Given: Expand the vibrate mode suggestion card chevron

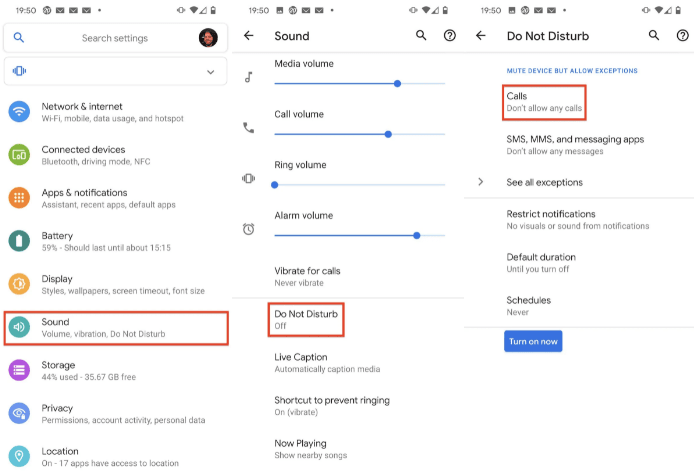Looking at the screenshot, I should pos(211,72).
